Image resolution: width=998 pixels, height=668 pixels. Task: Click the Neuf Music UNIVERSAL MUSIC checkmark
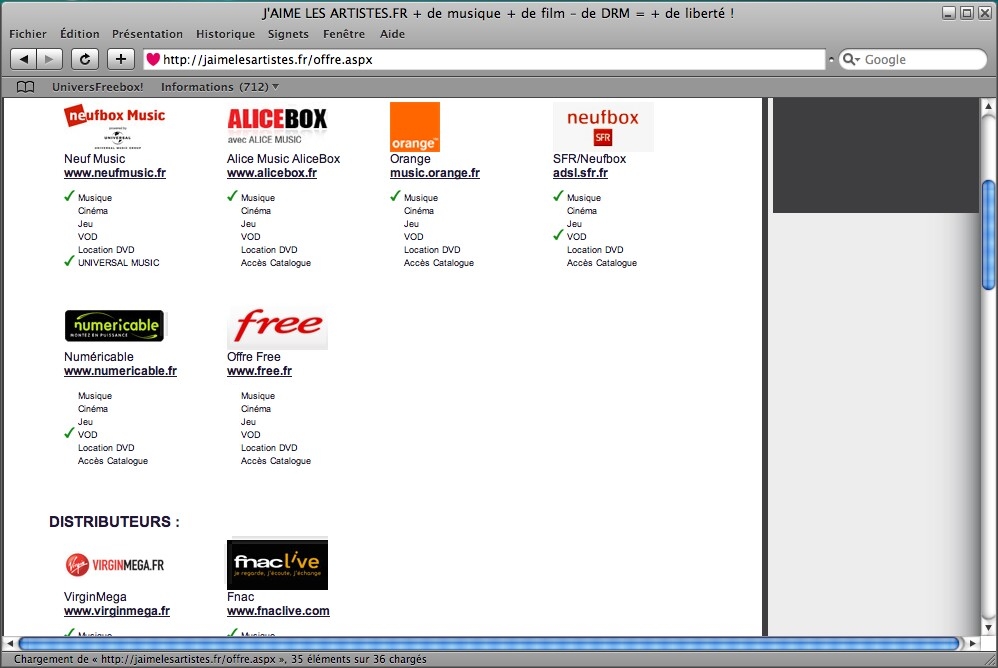(x=69, y=262)
